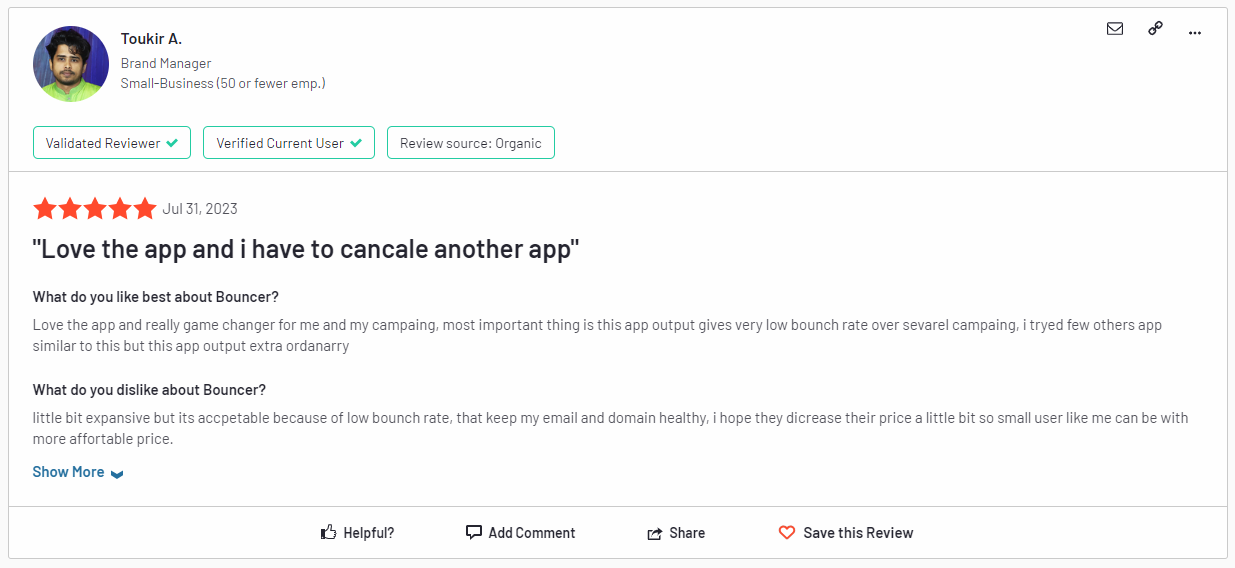
Task: Open the three-dot more options menu
Action: click(1194, 32)
